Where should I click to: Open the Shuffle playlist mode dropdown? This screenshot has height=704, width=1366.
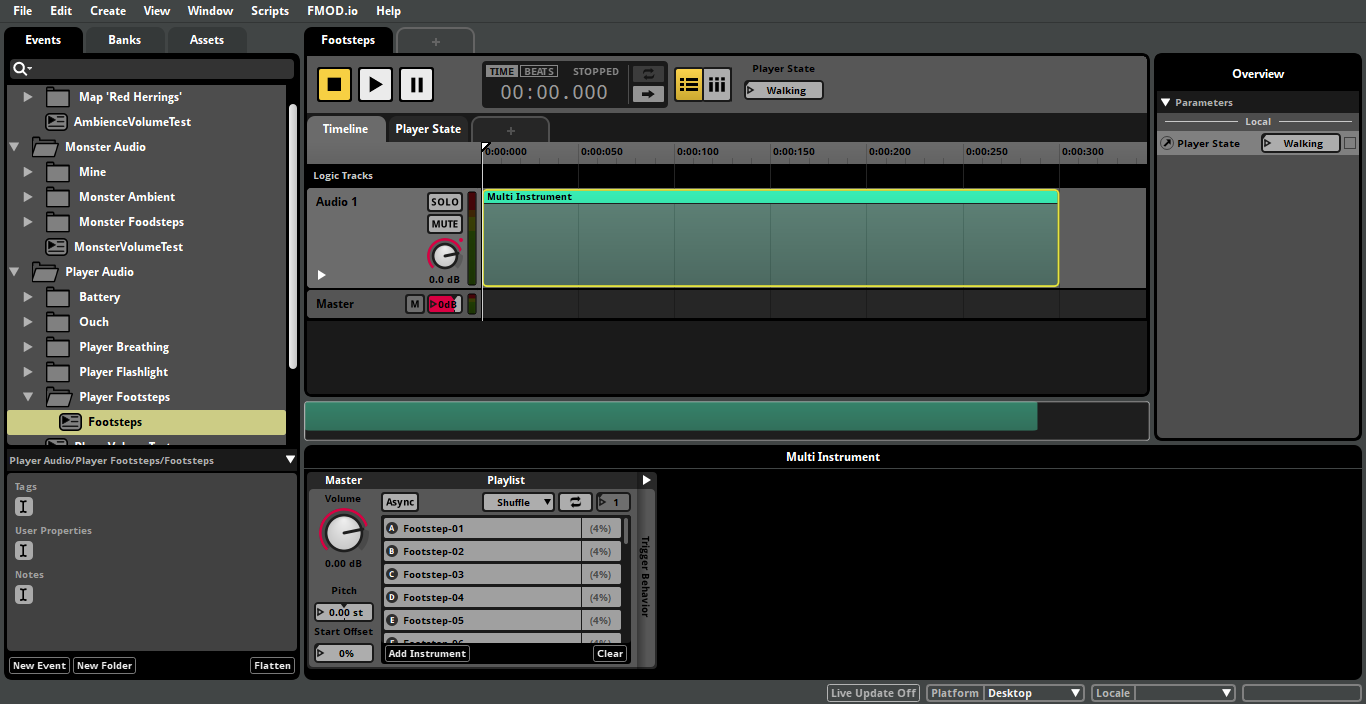coord(518,502)
